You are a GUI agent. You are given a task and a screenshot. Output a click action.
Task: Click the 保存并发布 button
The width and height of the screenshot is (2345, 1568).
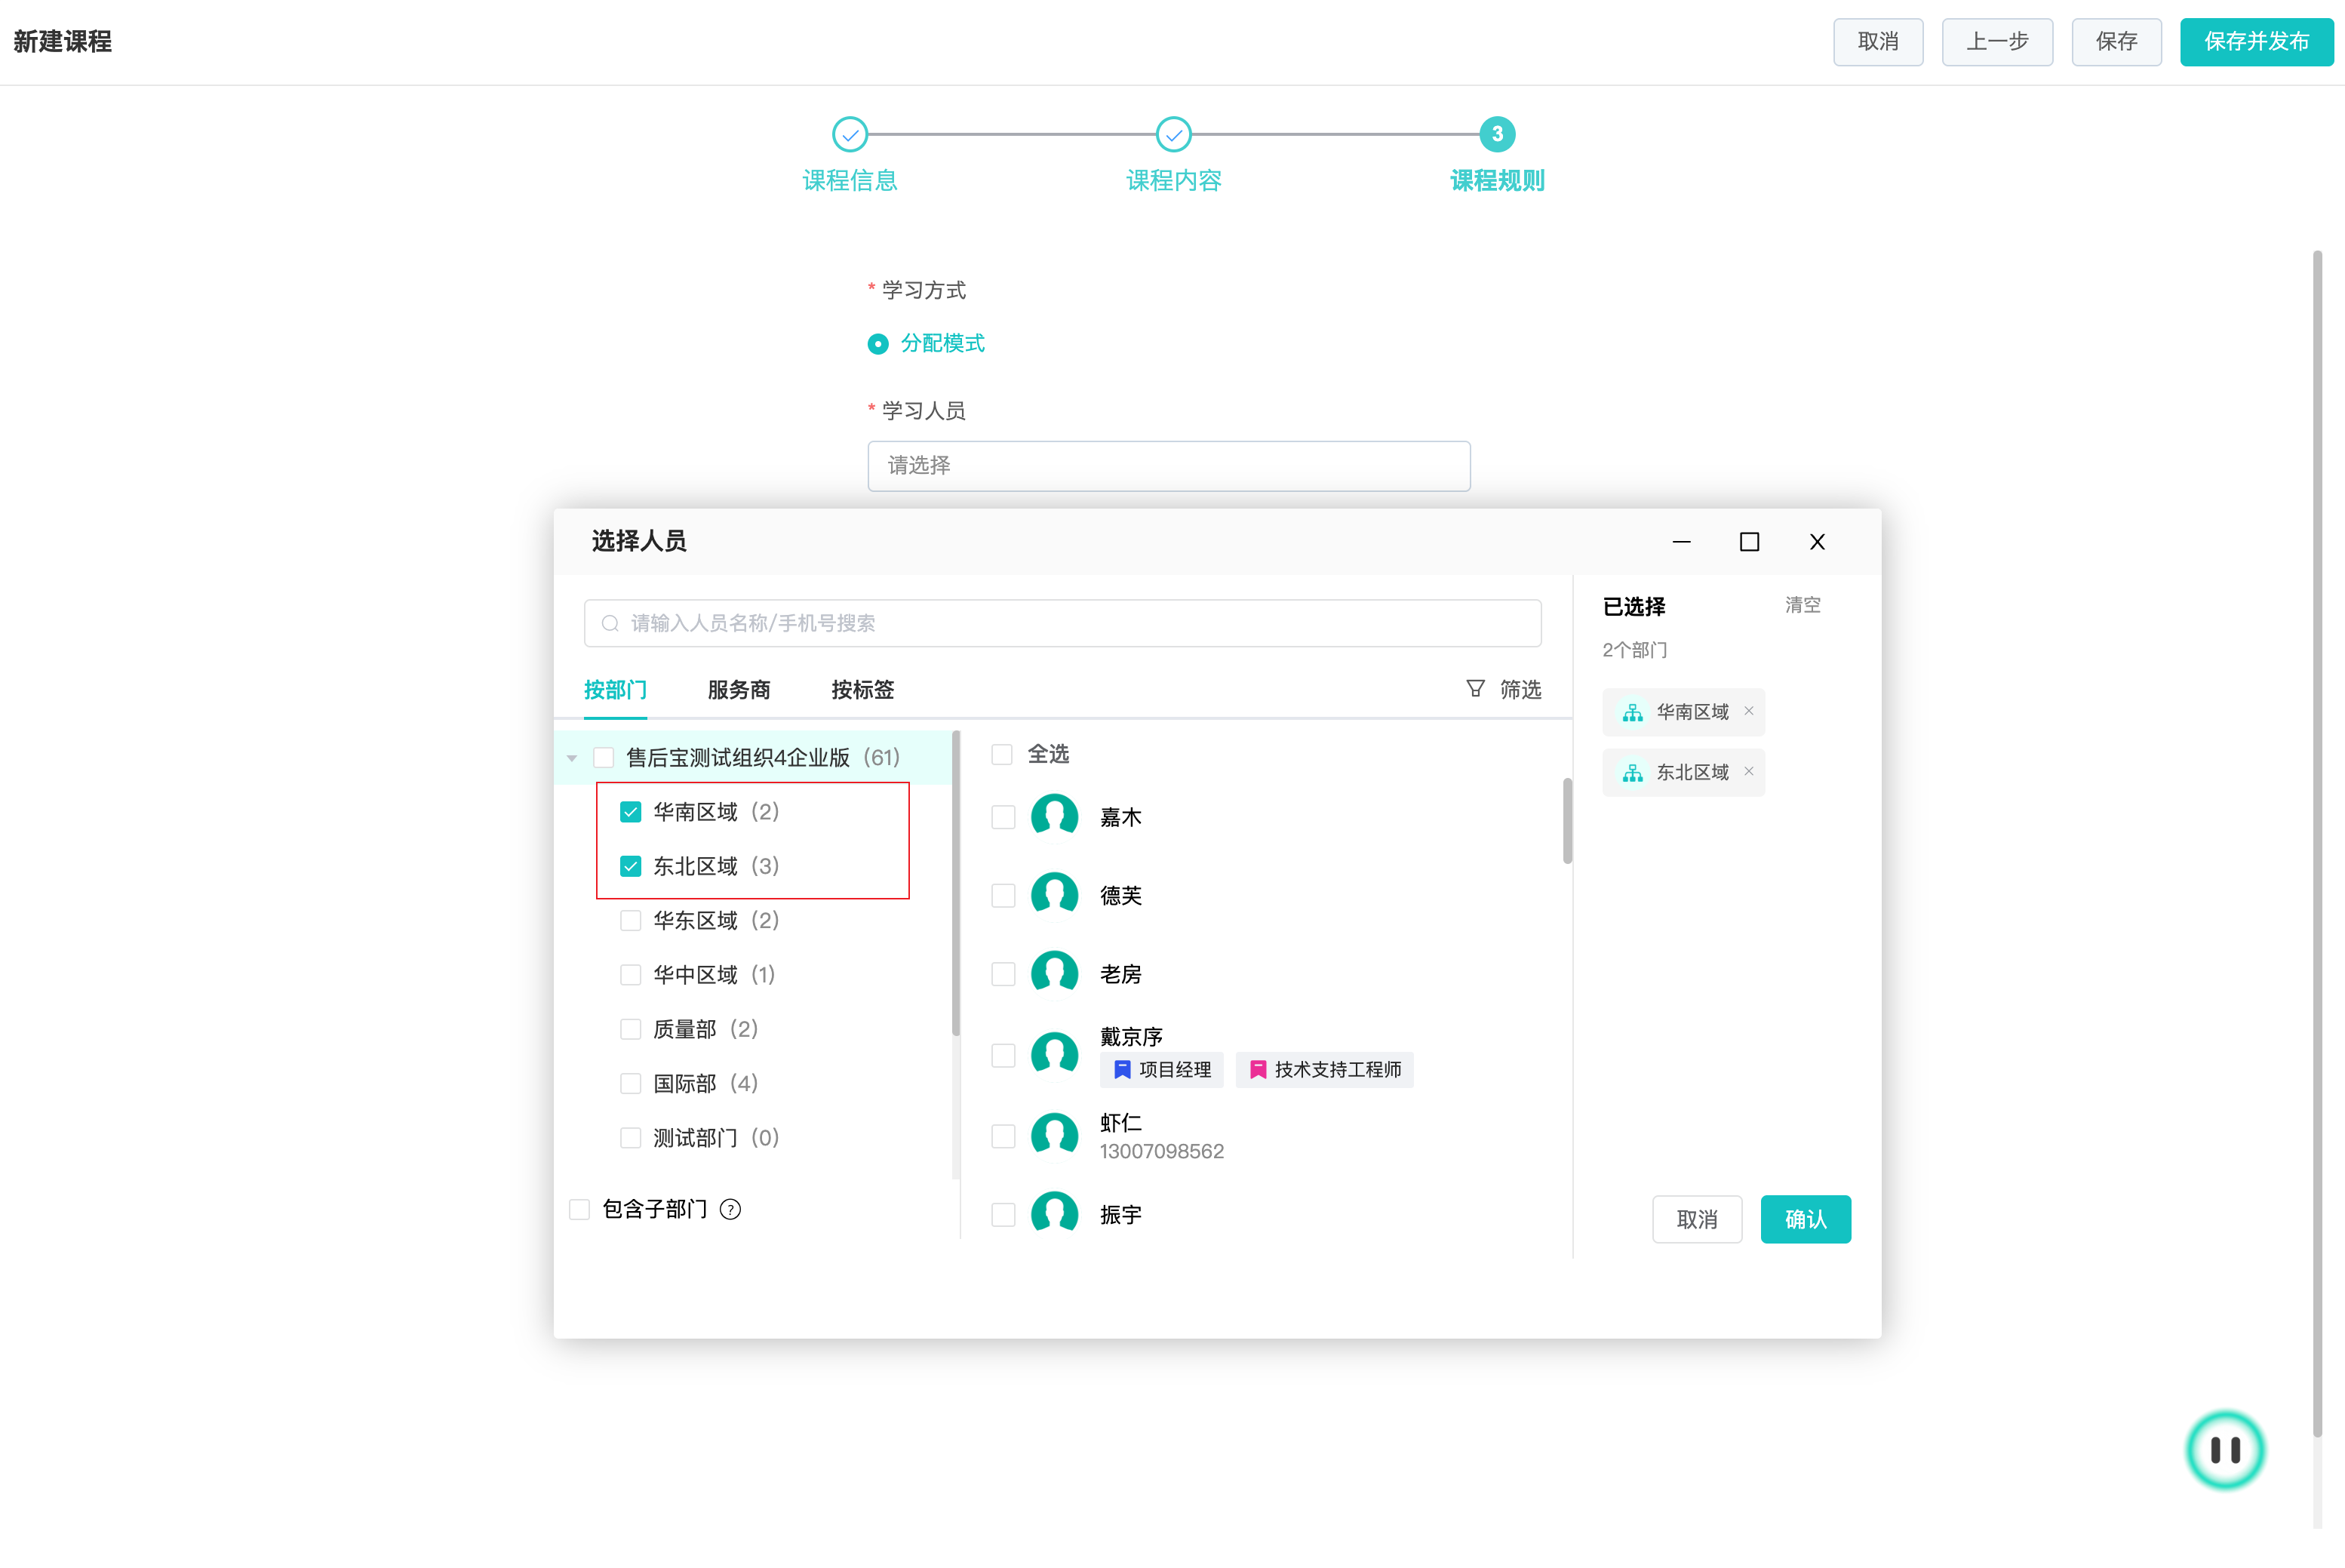pos(2256,41)
